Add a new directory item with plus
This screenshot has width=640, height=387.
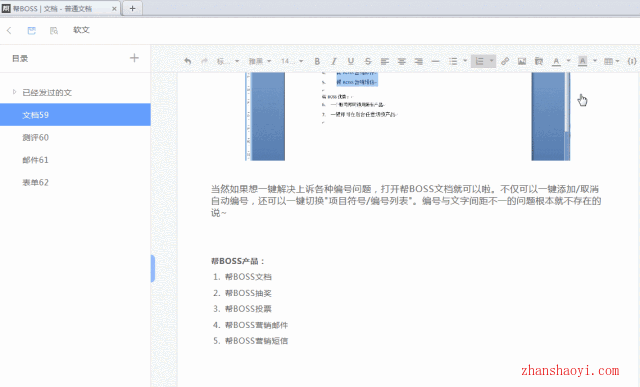[x=134, y=58]
